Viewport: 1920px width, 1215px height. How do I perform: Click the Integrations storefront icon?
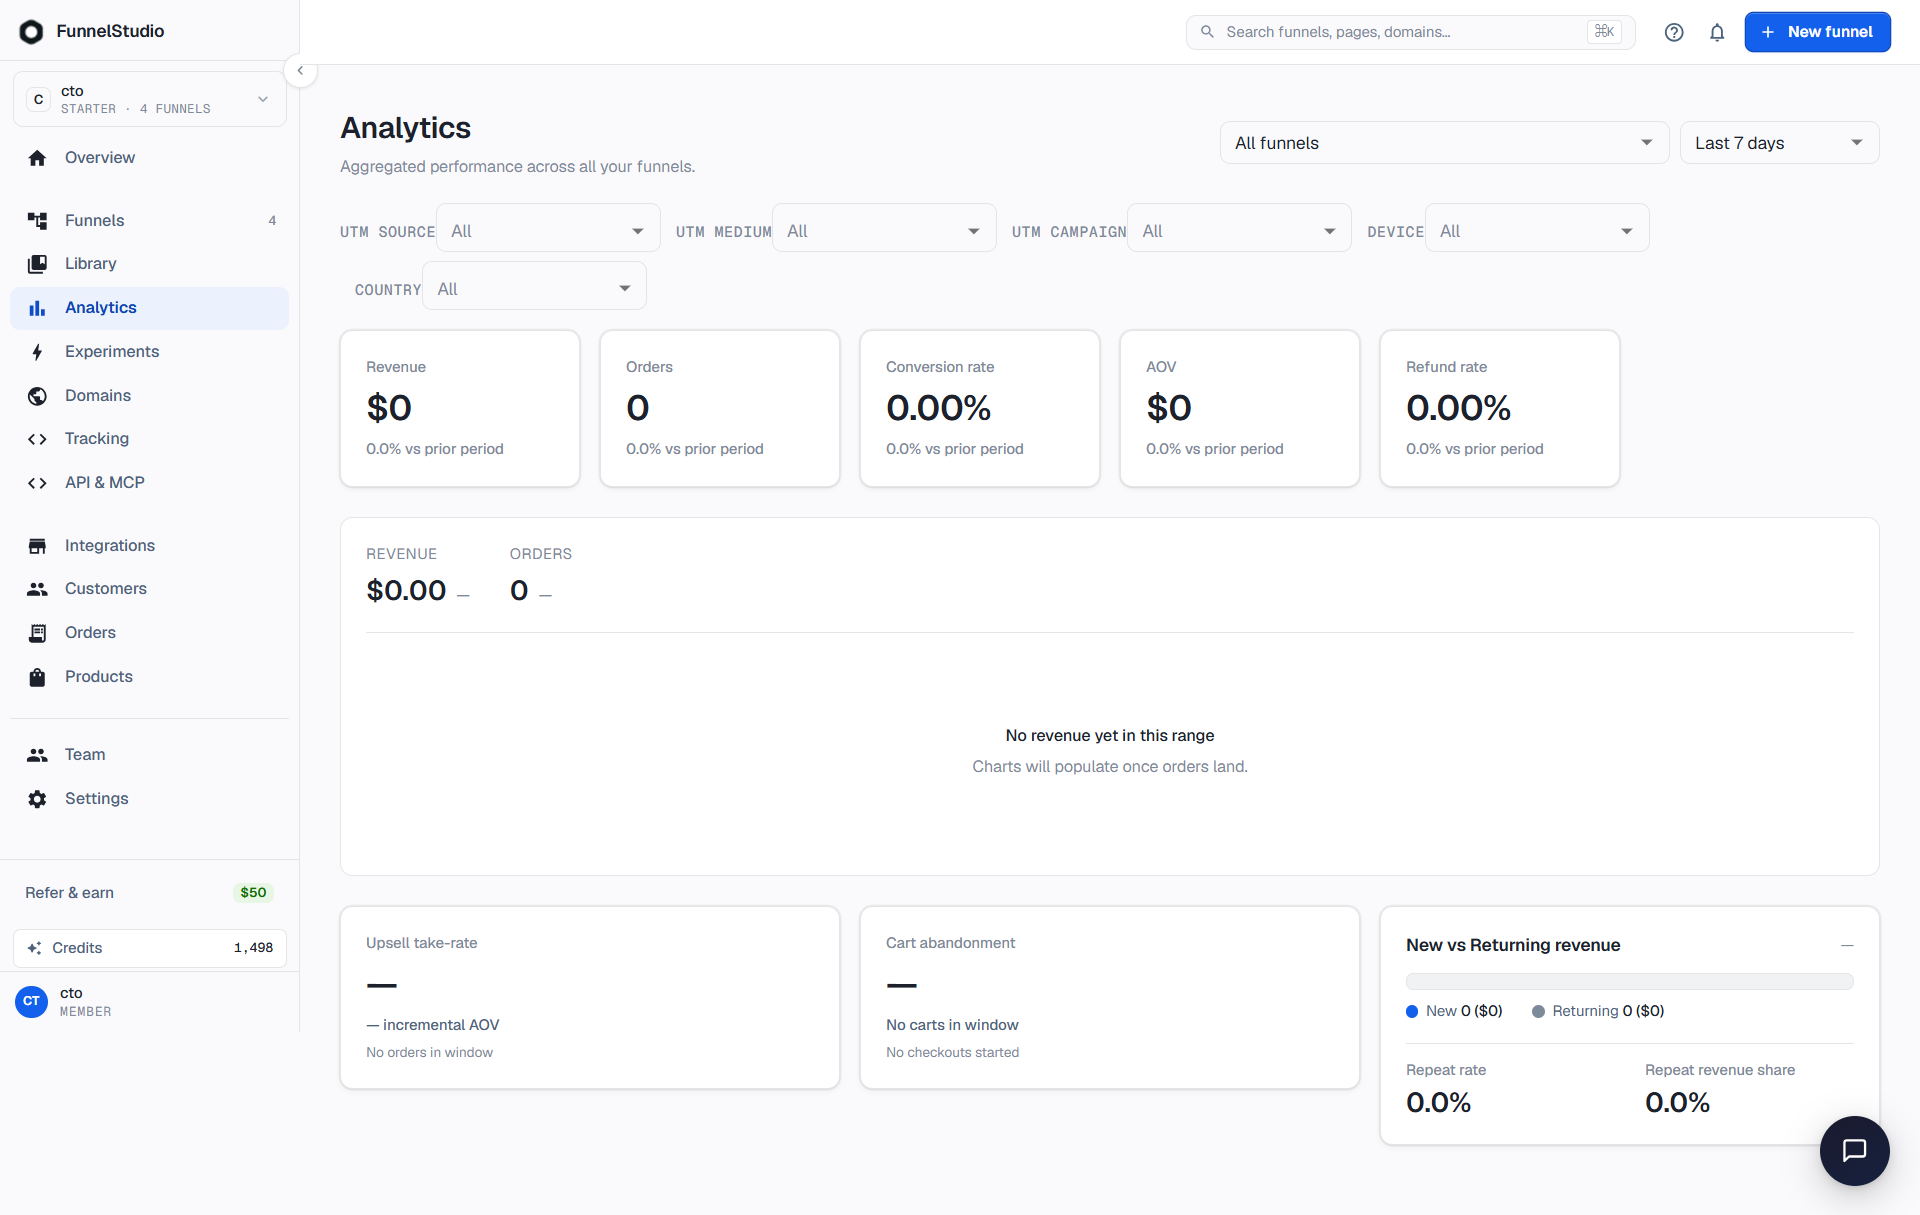coord(37,546)
